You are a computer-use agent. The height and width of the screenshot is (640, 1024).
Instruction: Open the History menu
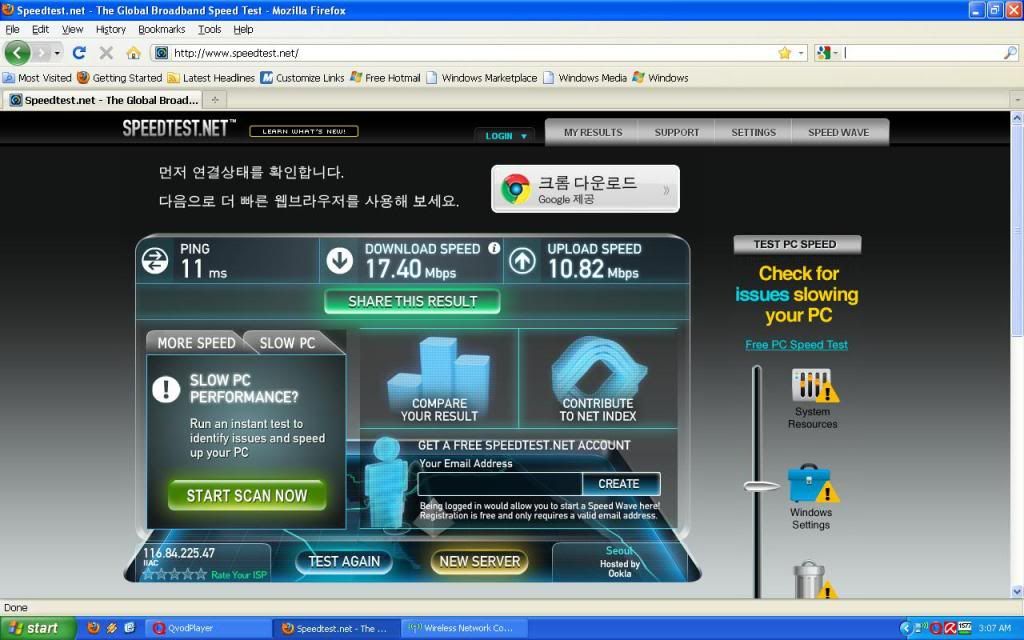(110, 29)
